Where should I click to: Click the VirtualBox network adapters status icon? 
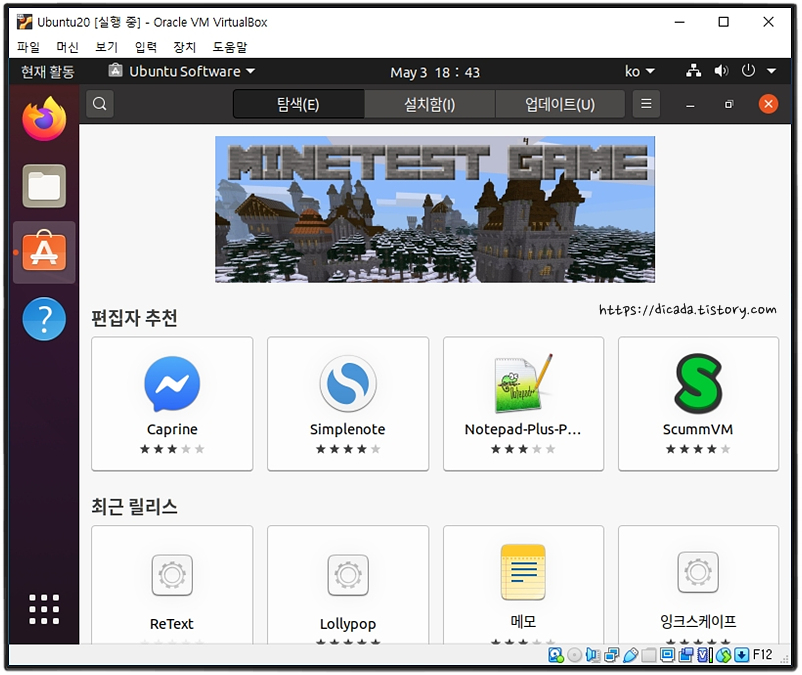pos(612,655)
